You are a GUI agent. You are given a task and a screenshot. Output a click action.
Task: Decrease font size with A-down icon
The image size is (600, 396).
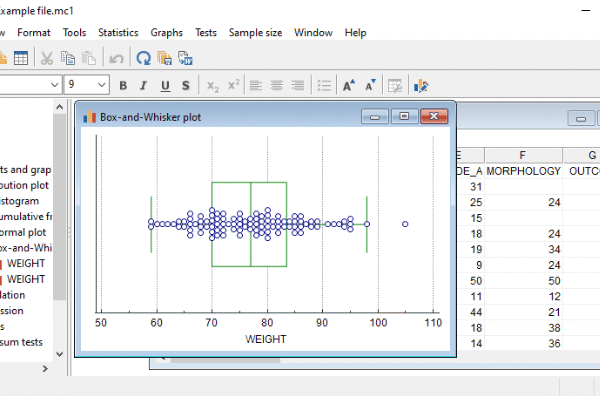(370, 85)
